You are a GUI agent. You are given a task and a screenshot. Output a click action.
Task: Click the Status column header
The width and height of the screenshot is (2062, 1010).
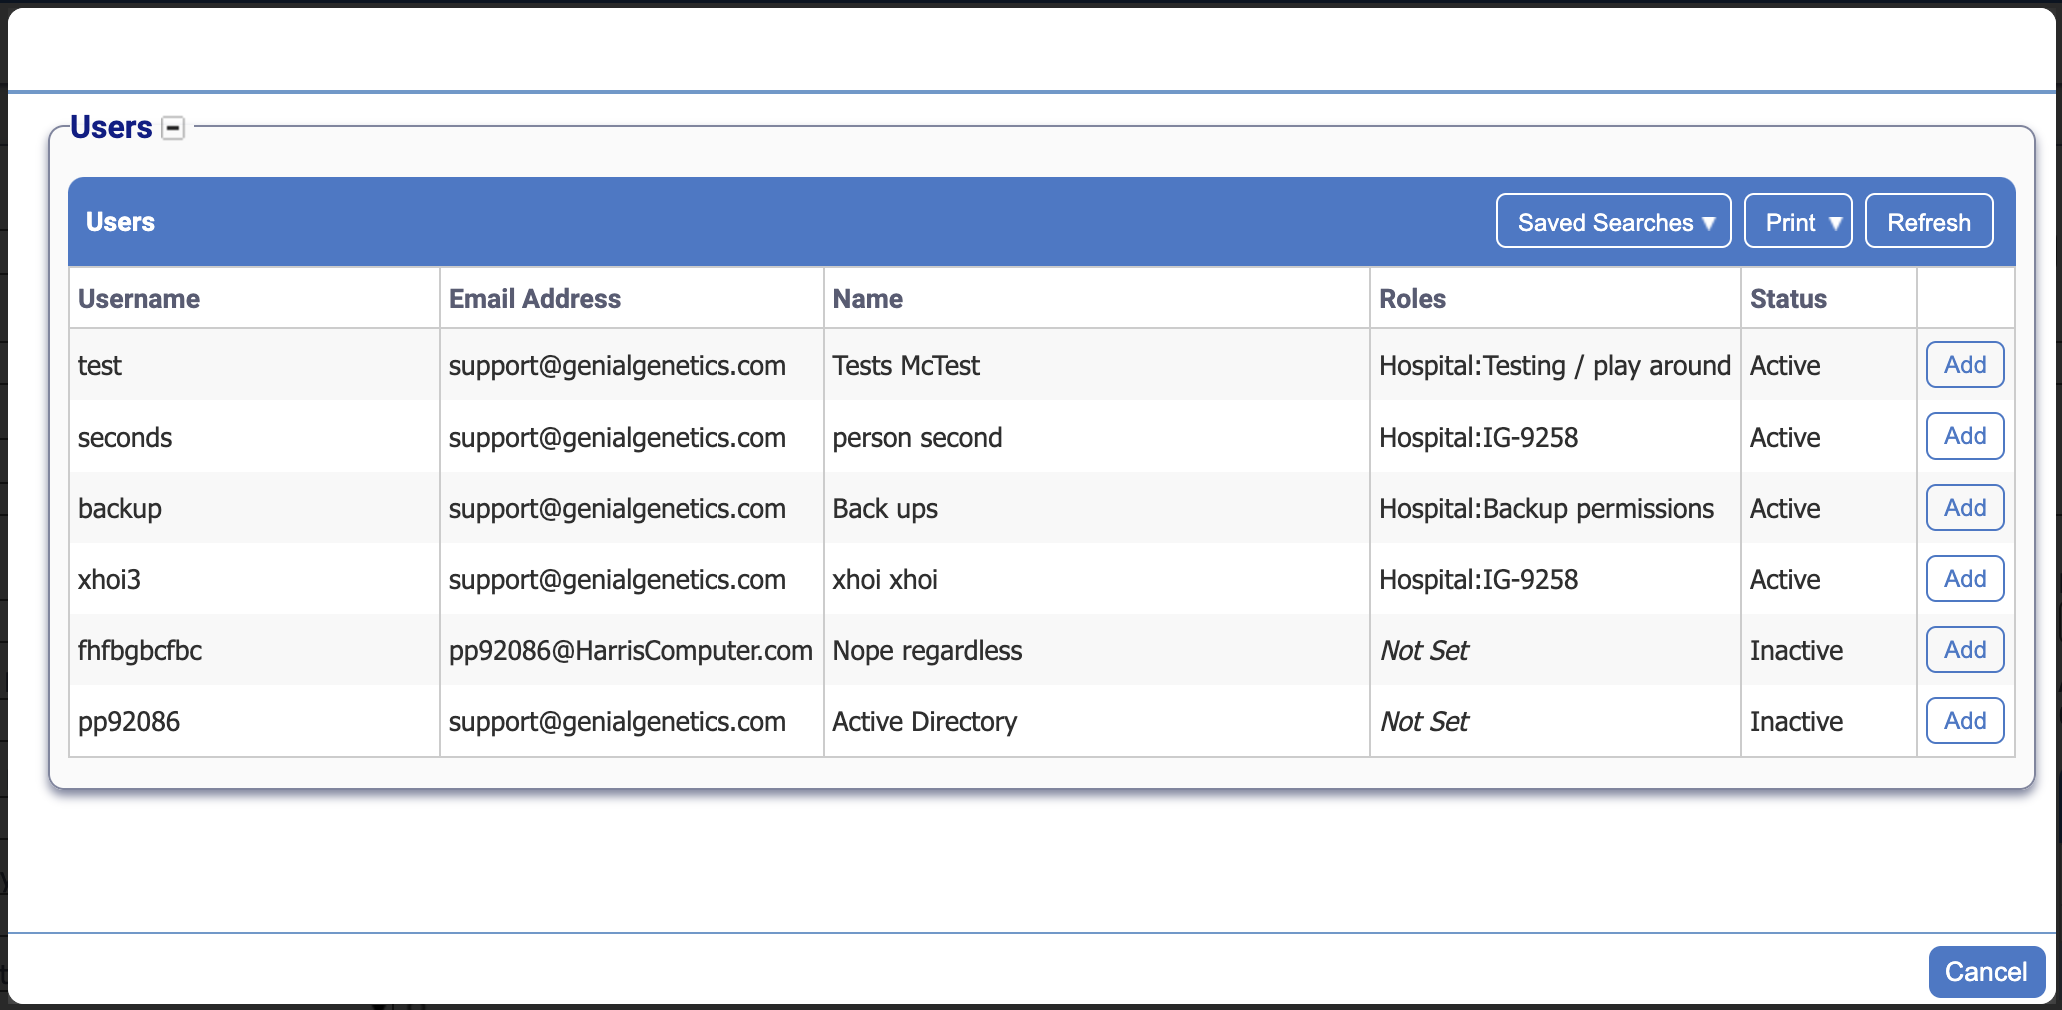[x=1787, y=298]
